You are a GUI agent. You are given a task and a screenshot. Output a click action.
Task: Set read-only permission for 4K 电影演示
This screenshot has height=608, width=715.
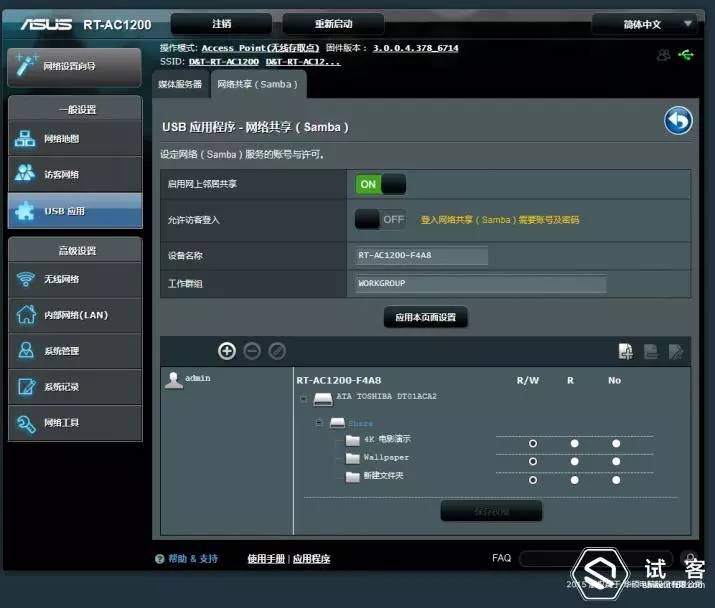575,443
